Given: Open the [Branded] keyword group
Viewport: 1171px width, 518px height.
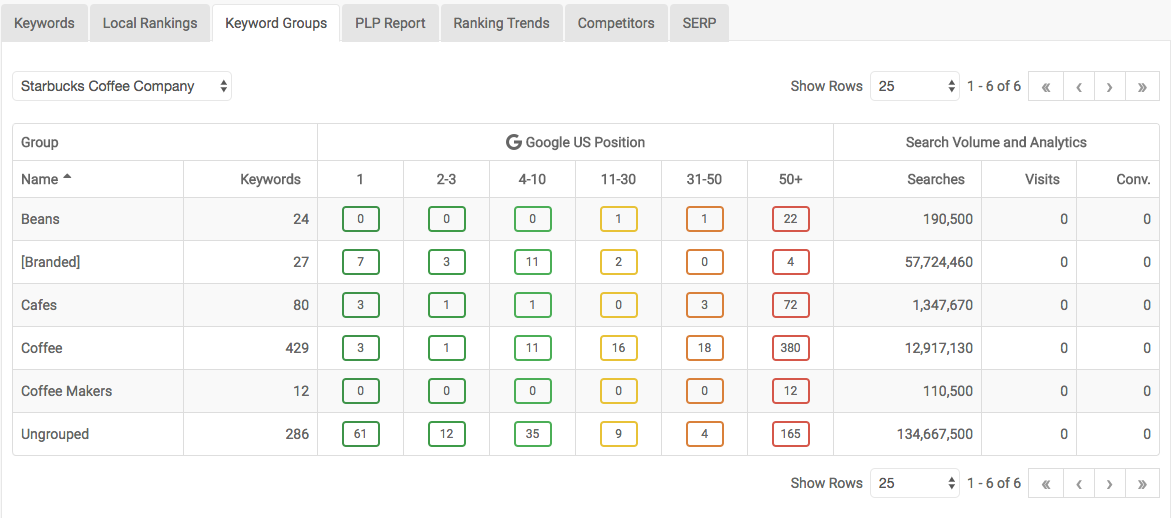Looking at the screenshot, I should pyautogui.click(x=50, y=263).
